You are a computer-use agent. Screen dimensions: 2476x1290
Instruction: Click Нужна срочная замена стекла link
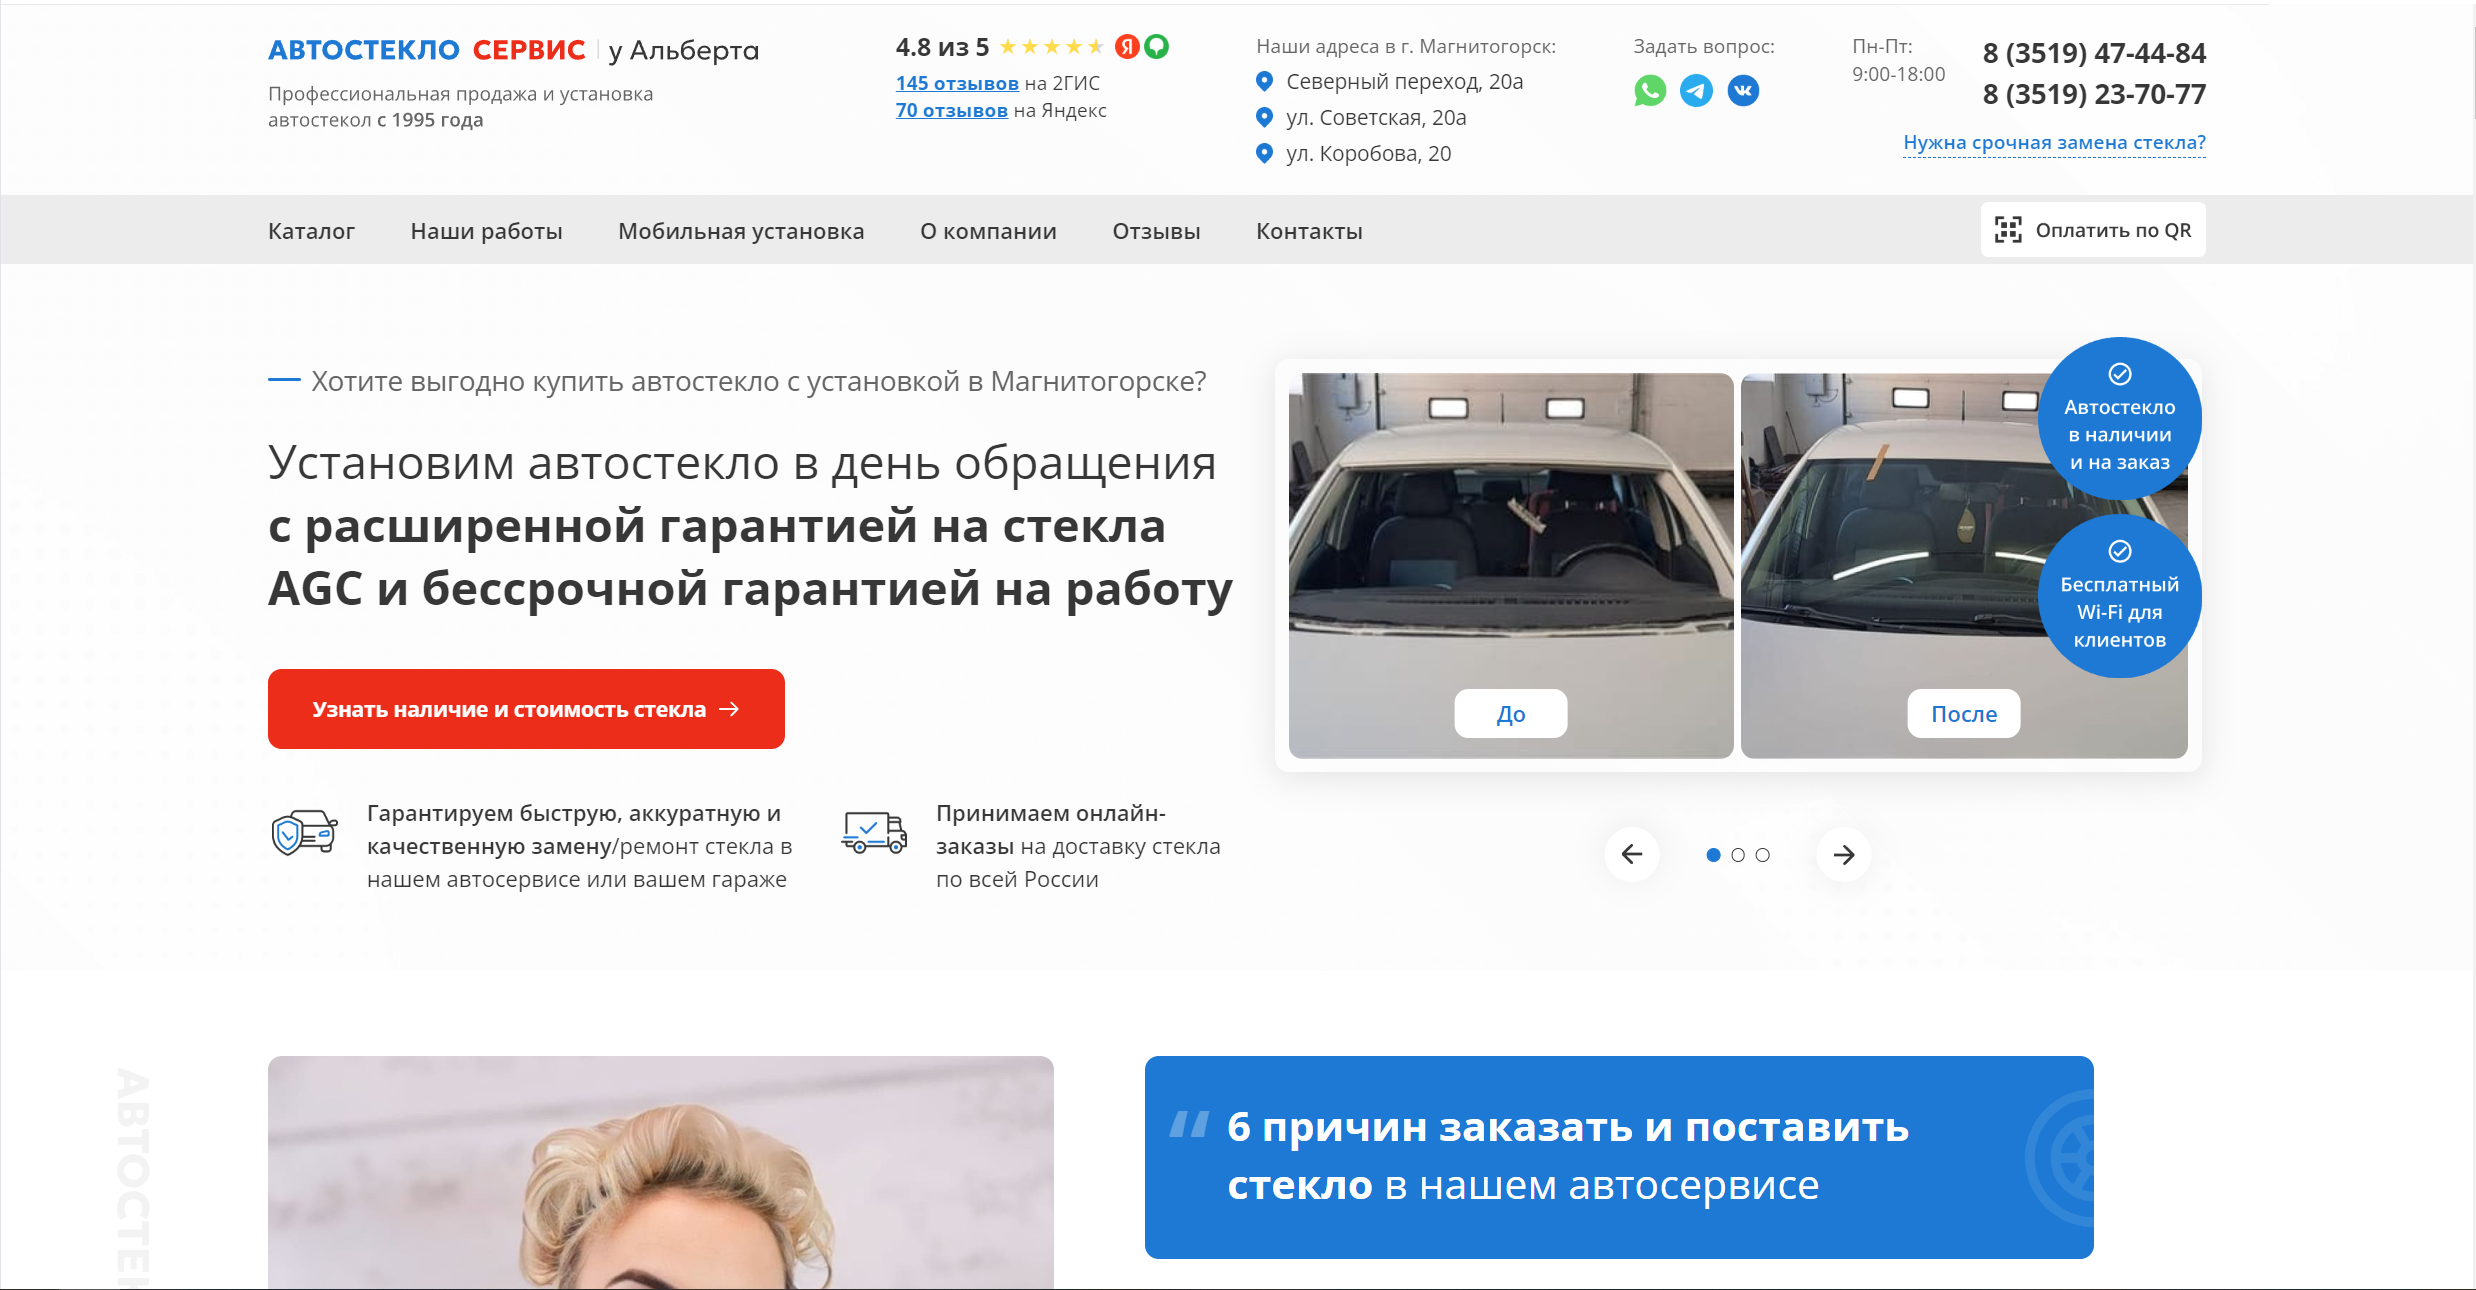[x=2054, y=142]
